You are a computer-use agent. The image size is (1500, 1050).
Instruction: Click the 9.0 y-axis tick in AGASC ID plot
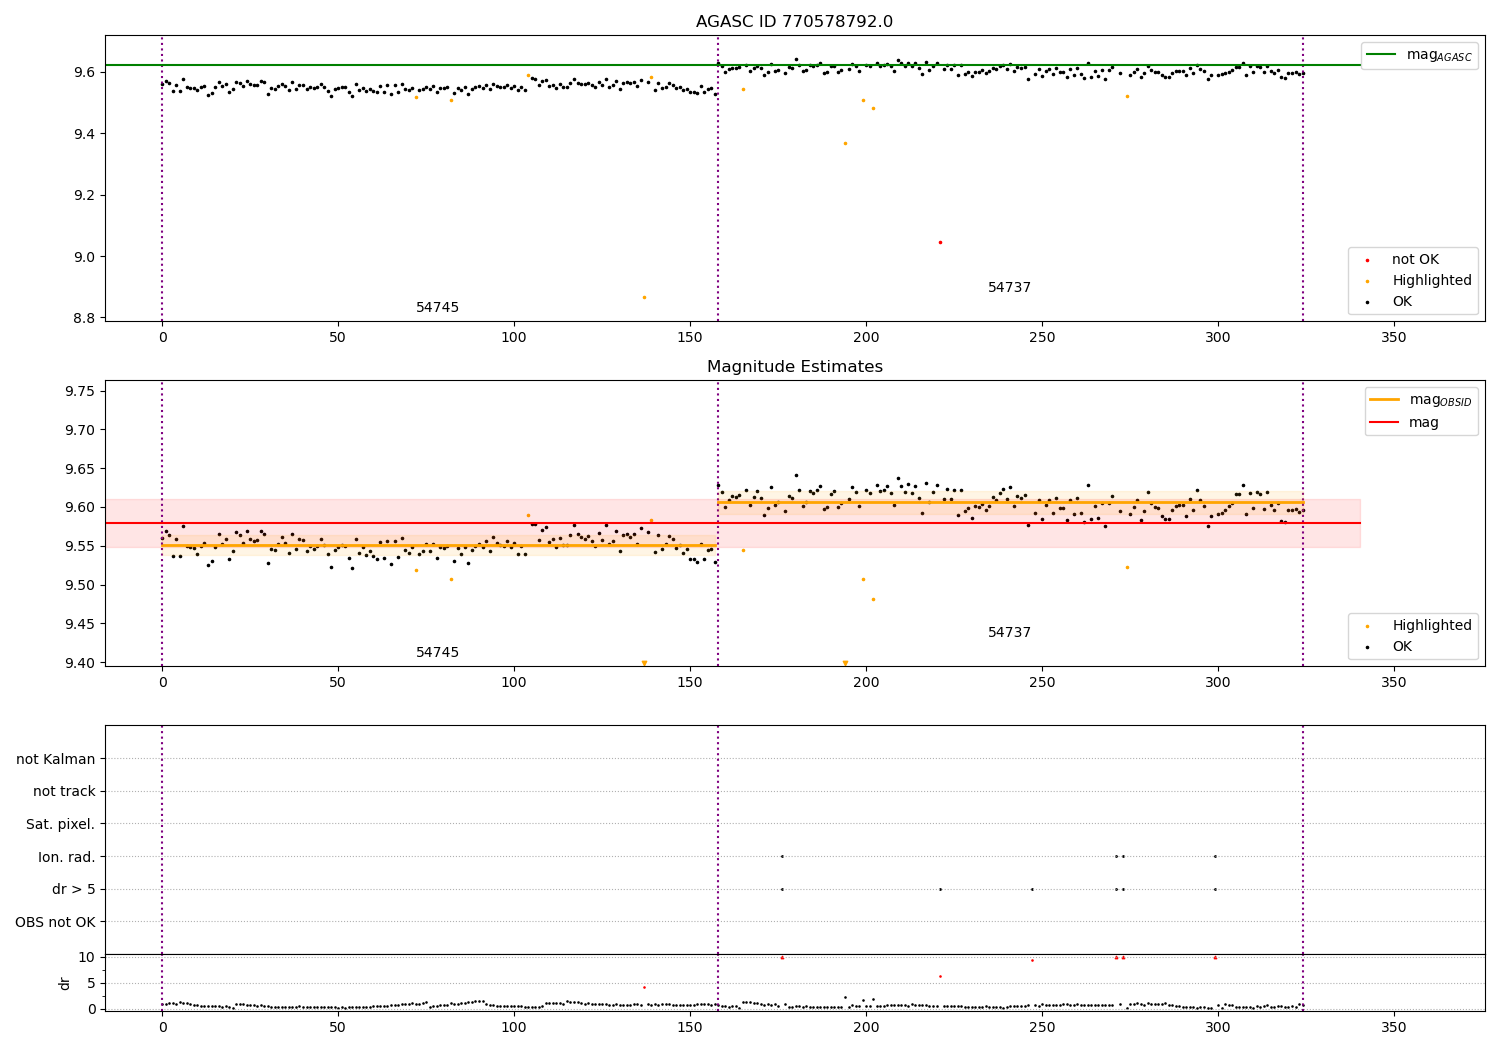[x=84, y=257]
